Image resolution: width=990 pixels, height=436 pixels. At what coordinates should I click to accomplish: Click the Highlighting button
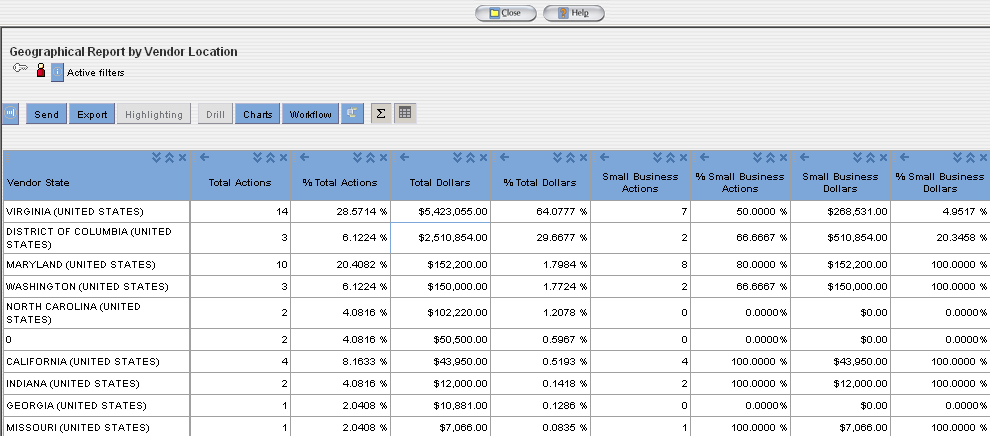(x=153, y=114)
